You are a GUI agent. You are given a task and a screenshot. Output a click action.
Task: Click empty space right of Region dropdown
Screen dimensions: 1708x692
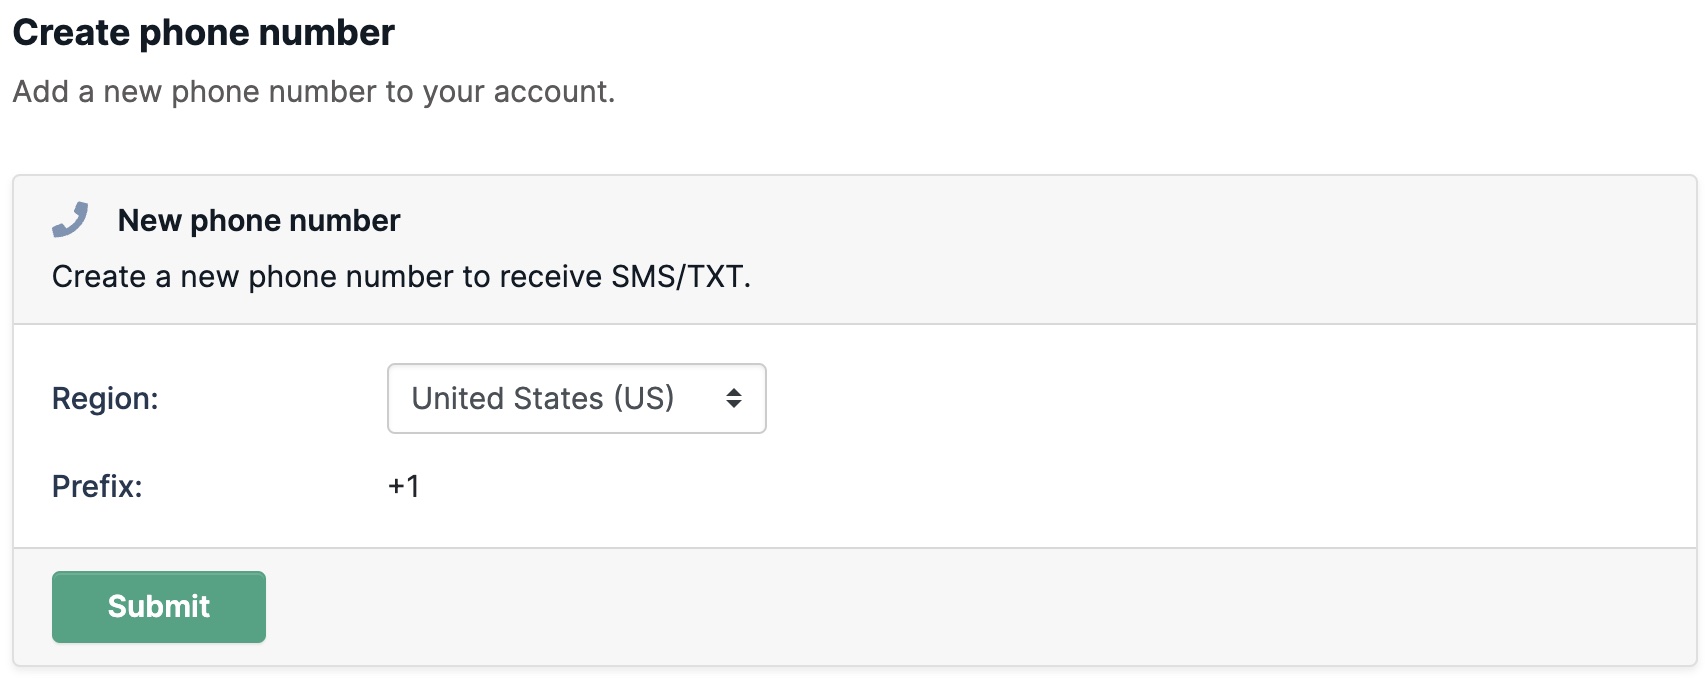[1200, 398]
